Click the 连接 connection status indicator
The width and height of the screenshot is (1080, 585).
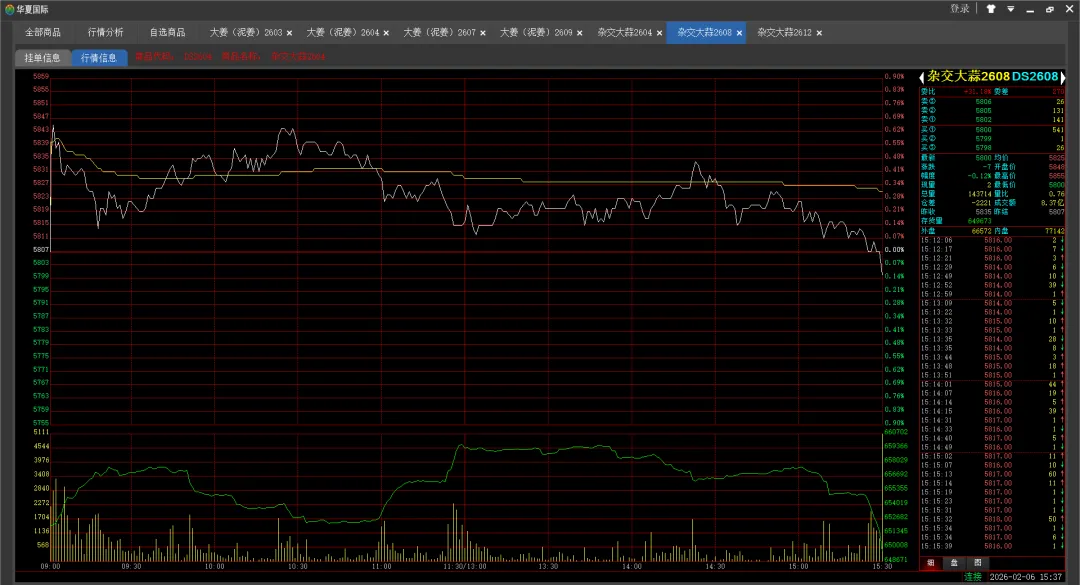coord(973,577)
